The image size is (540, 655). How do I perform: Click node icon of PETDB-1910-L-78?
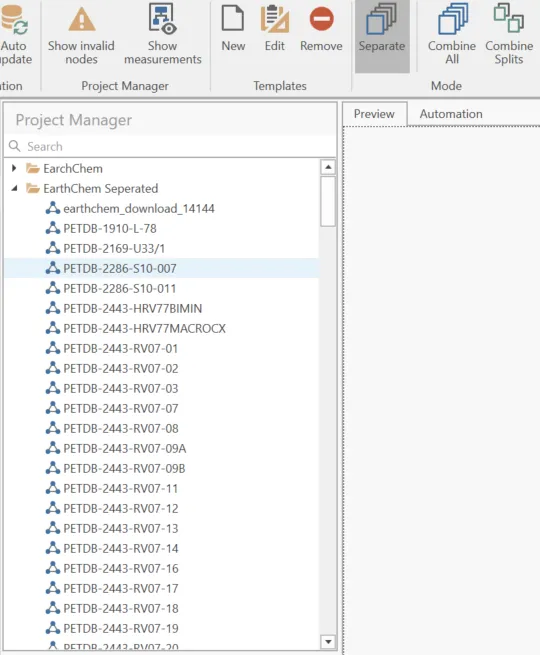[53, 228]
